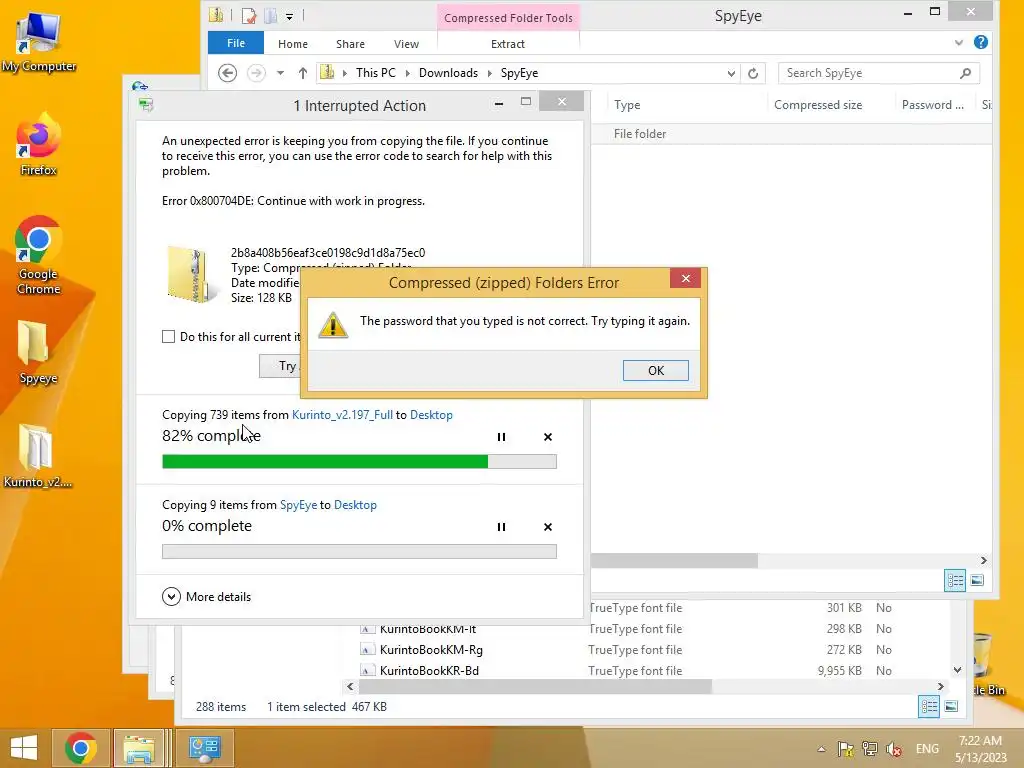Switch SpyEye window to large icons view
Viewport: 1024px width, 768px height.
977,581
